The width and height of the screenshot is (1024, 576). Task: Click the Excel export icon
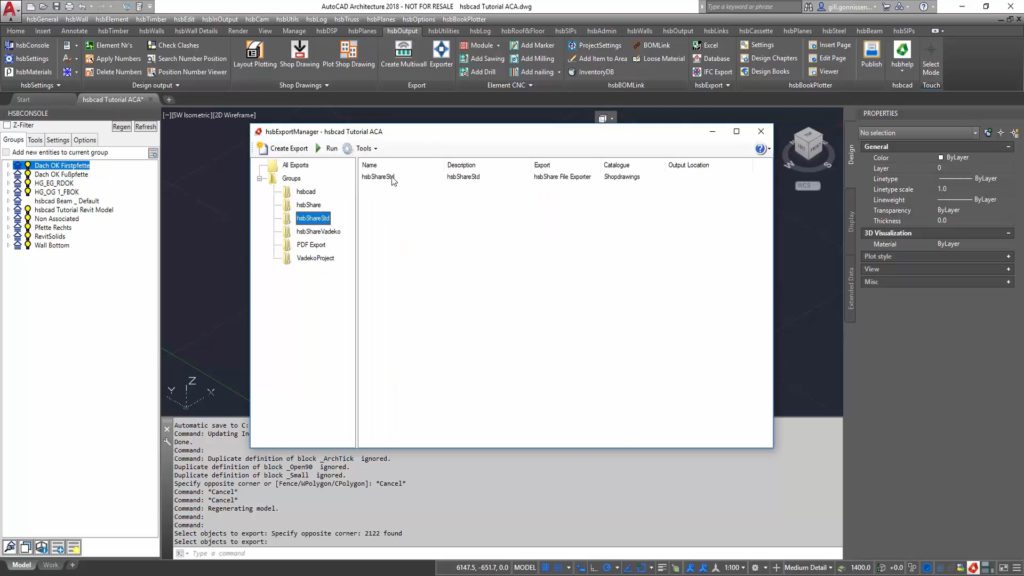[x=705, y=45]
